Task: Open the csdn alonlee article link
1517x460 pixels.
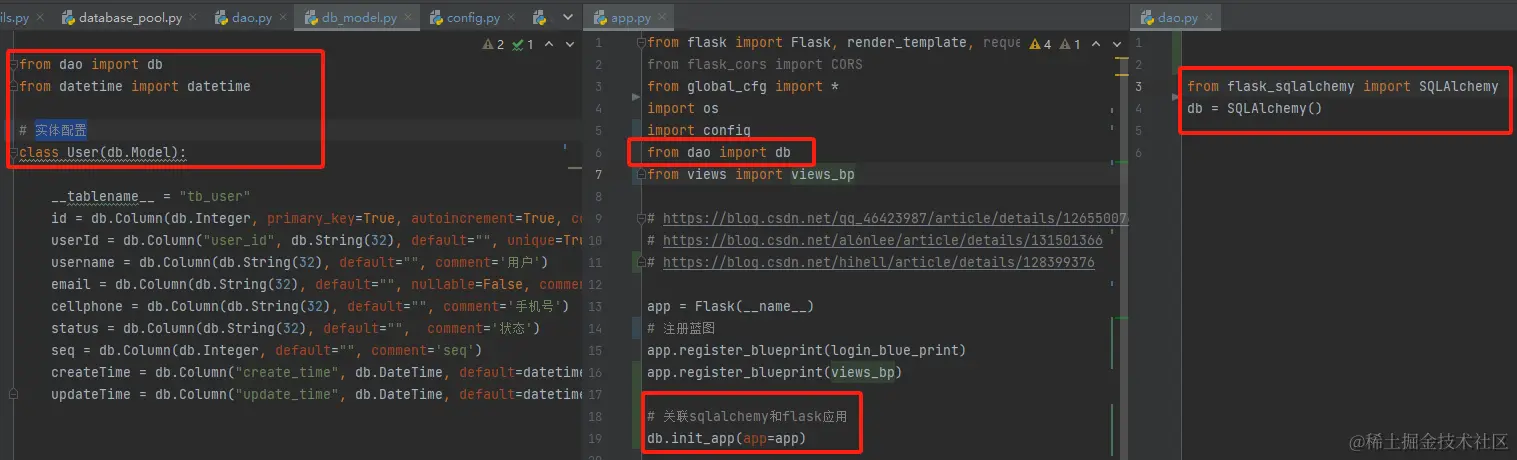Action: (882, 240)
